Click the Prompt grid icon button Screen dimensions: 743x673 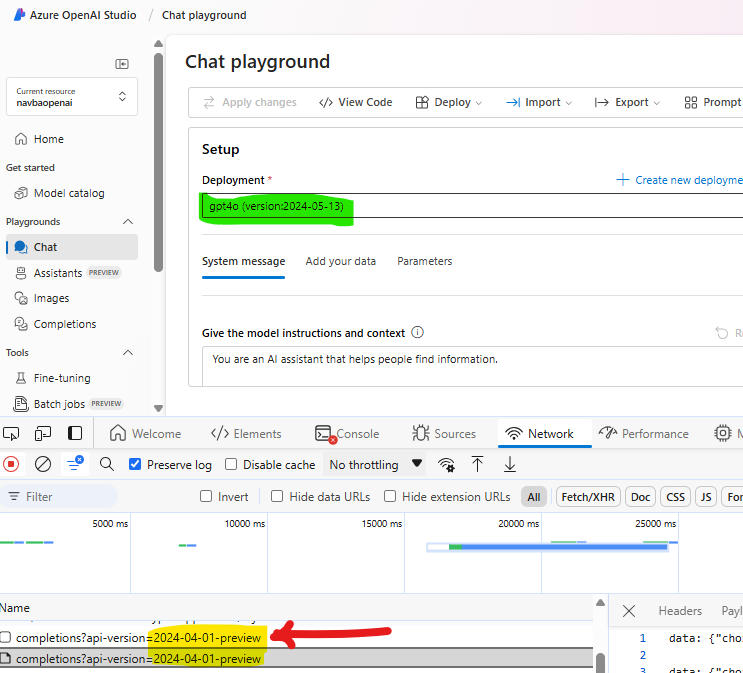pyautogui.click(x=713, y=102)
